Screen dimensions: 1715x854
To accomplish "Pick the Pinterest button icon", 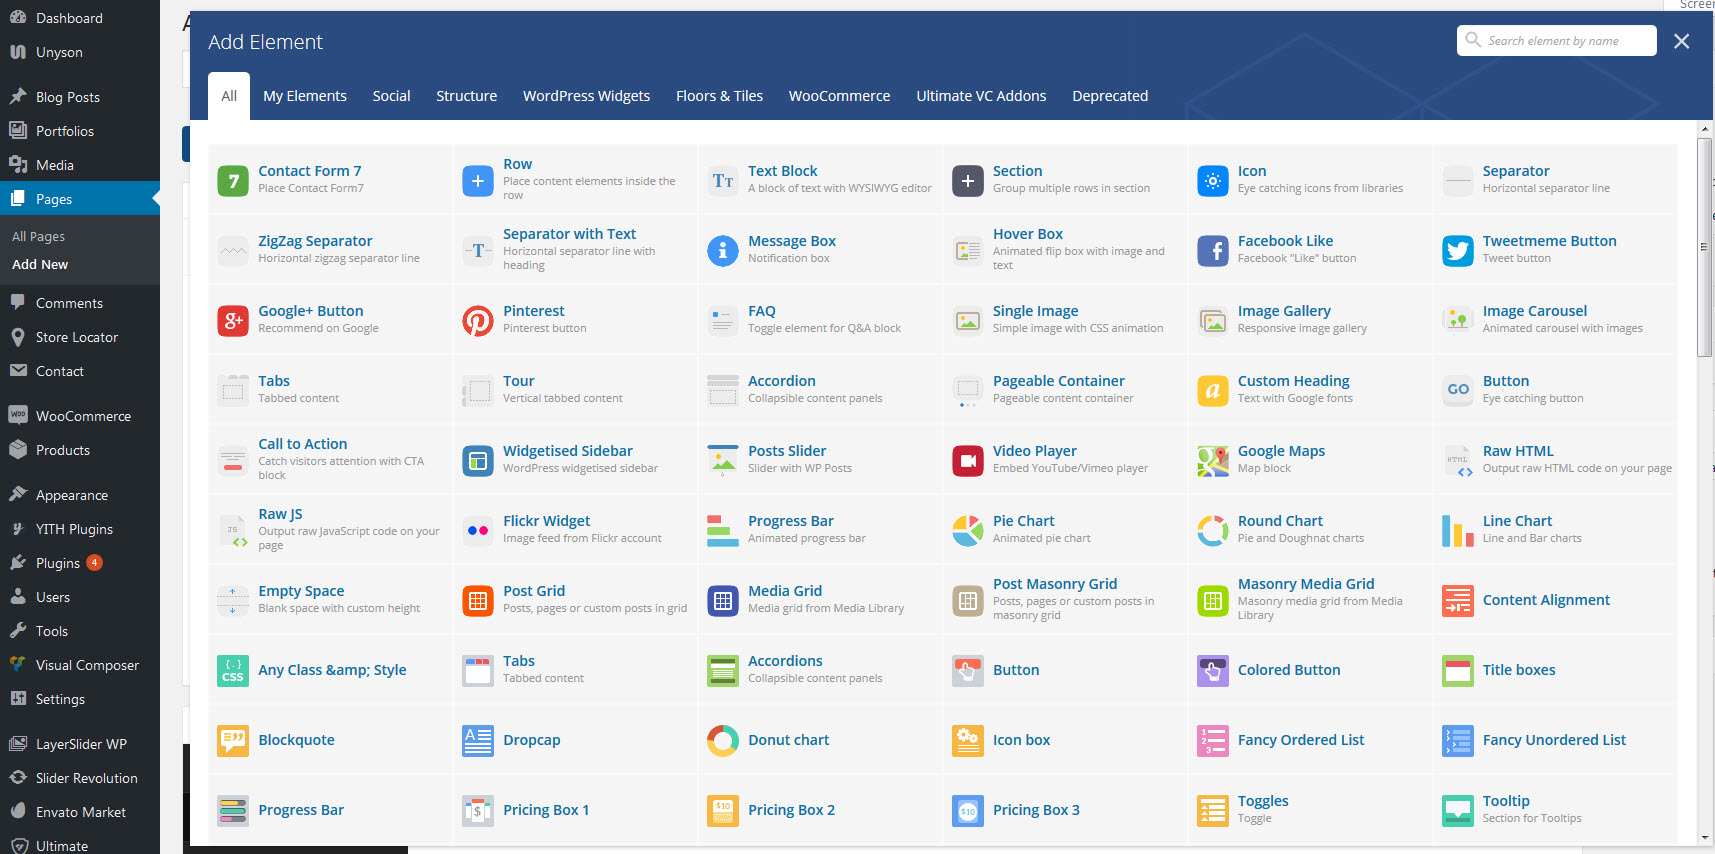I will point(478,321).
